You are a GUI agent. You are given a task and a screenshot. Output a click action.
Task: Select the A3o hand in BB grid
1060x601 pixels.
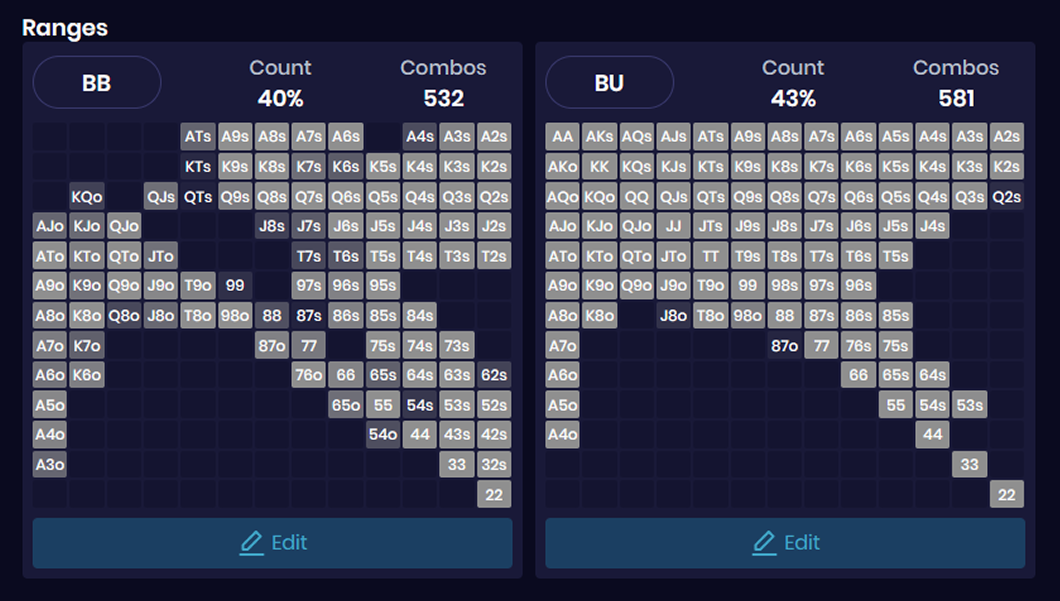(x=50, y=465)
